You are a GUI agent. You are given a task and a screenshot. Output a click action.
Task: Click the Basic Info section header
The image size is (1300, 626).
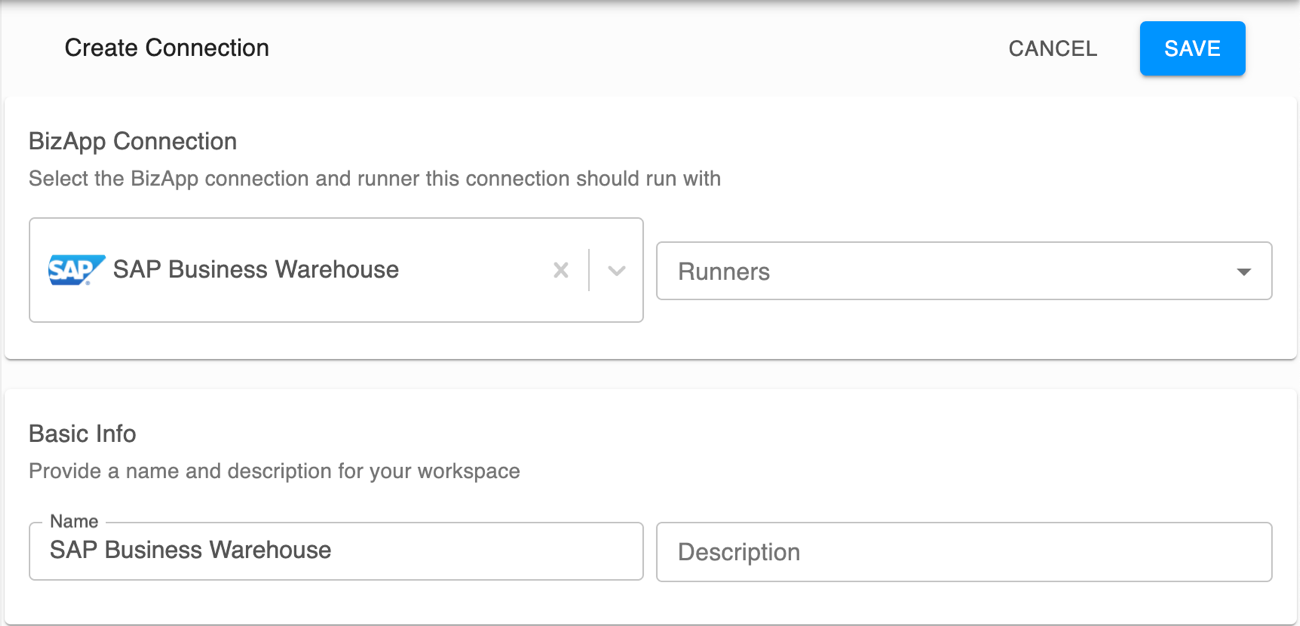pyautogui.click(x=83, y=434)
